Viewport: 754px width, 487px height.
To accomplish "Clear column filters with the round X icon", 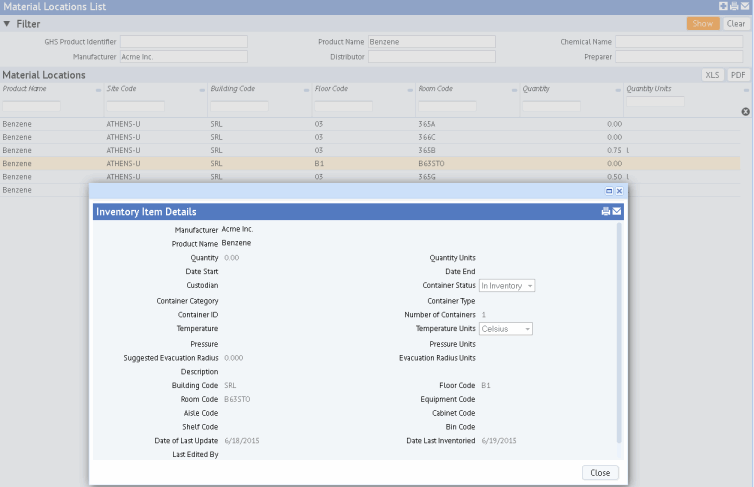I will point(745,111).
